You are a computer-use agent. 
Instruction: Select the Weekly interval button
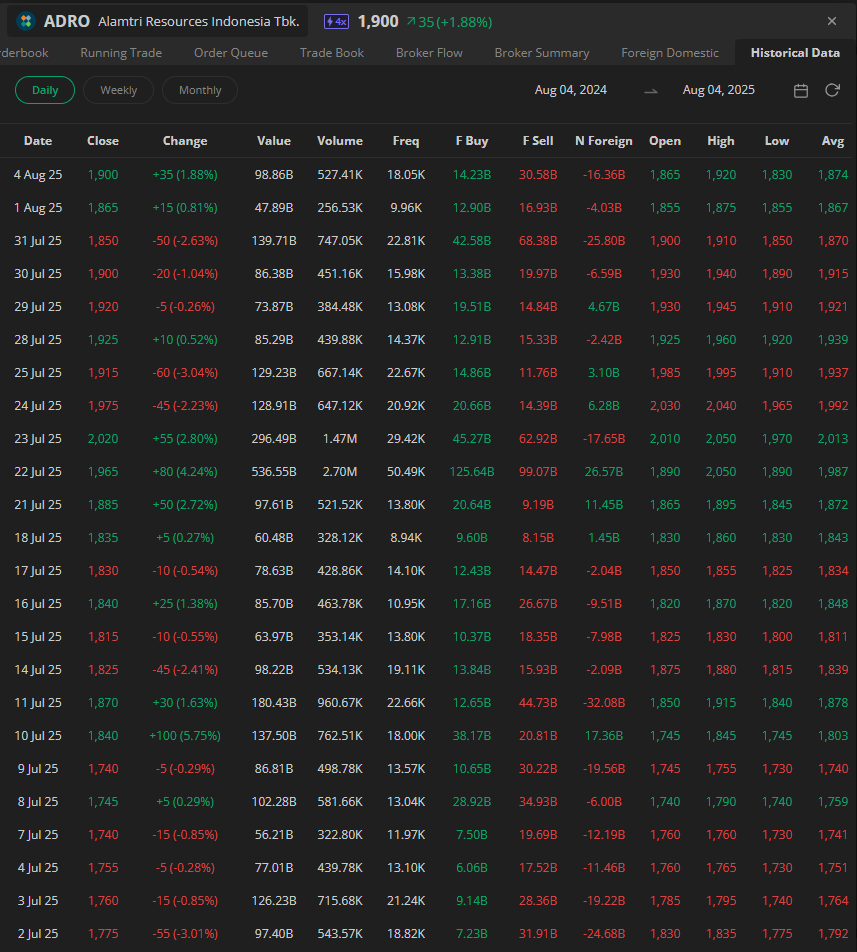pyautogui.click(x=118, y=90)
